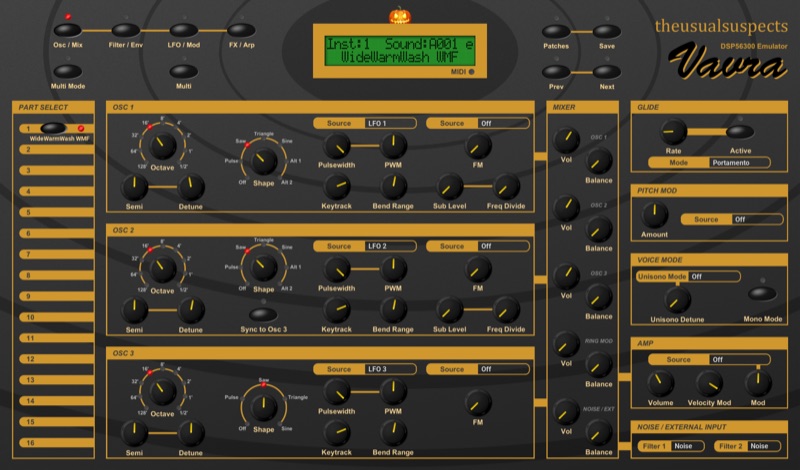Click the OSC 3 FM knob
Screen dimensions: 800x470
coord(478,403)
